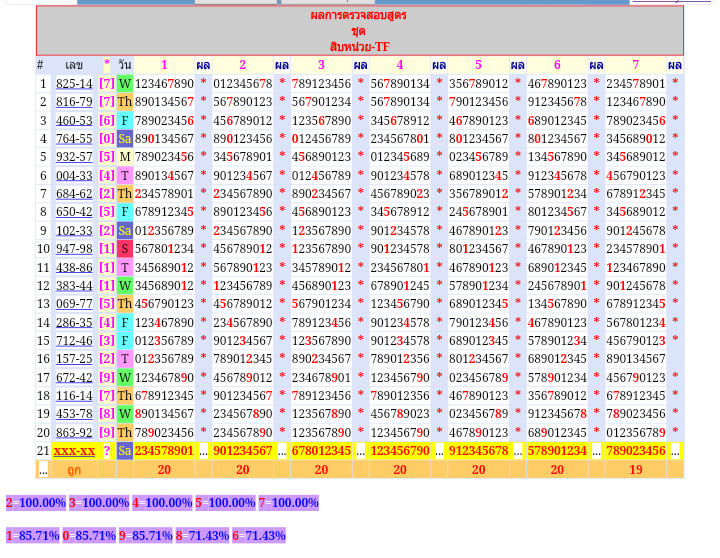
Task: Open the 932-57 number link
Action: tap(74, 157)
